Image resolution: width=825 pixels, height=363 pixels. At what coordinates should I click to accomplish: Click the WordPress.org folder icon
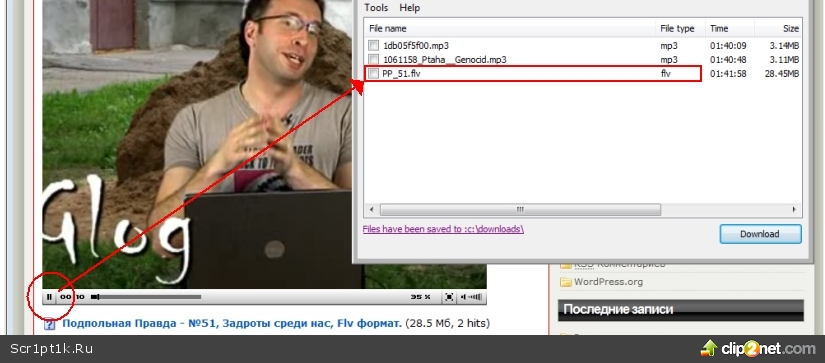point(566,282)
